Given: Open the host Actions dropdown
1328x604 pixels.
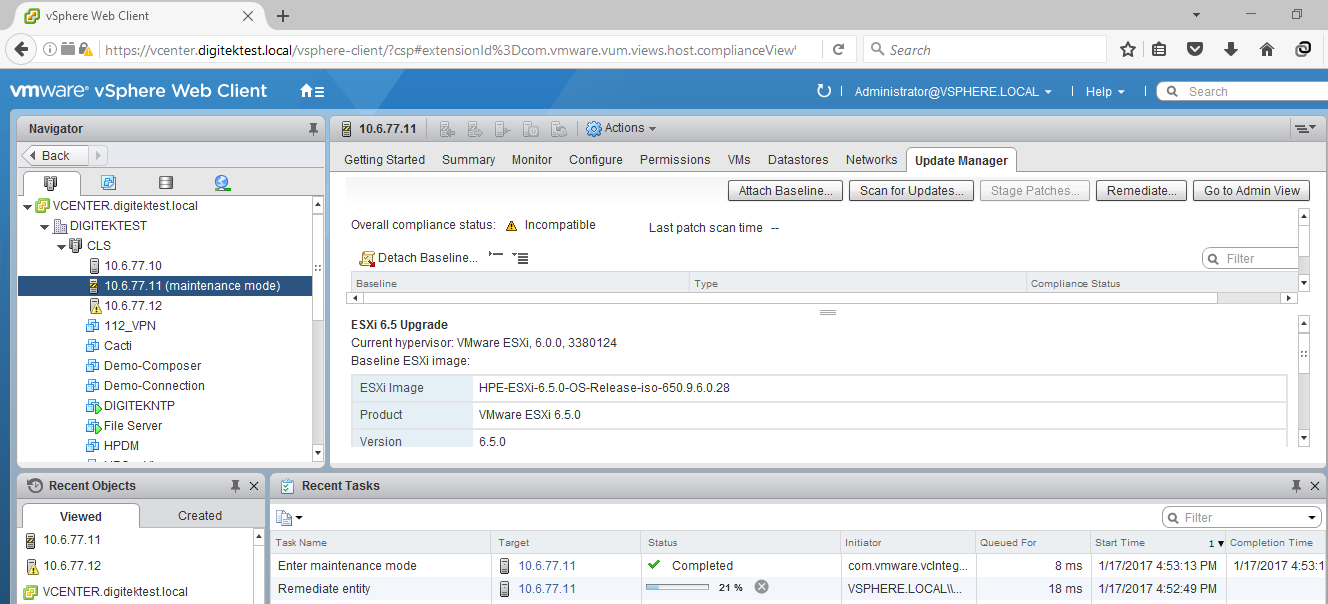Looking at the screenshot, I should 621,128.
